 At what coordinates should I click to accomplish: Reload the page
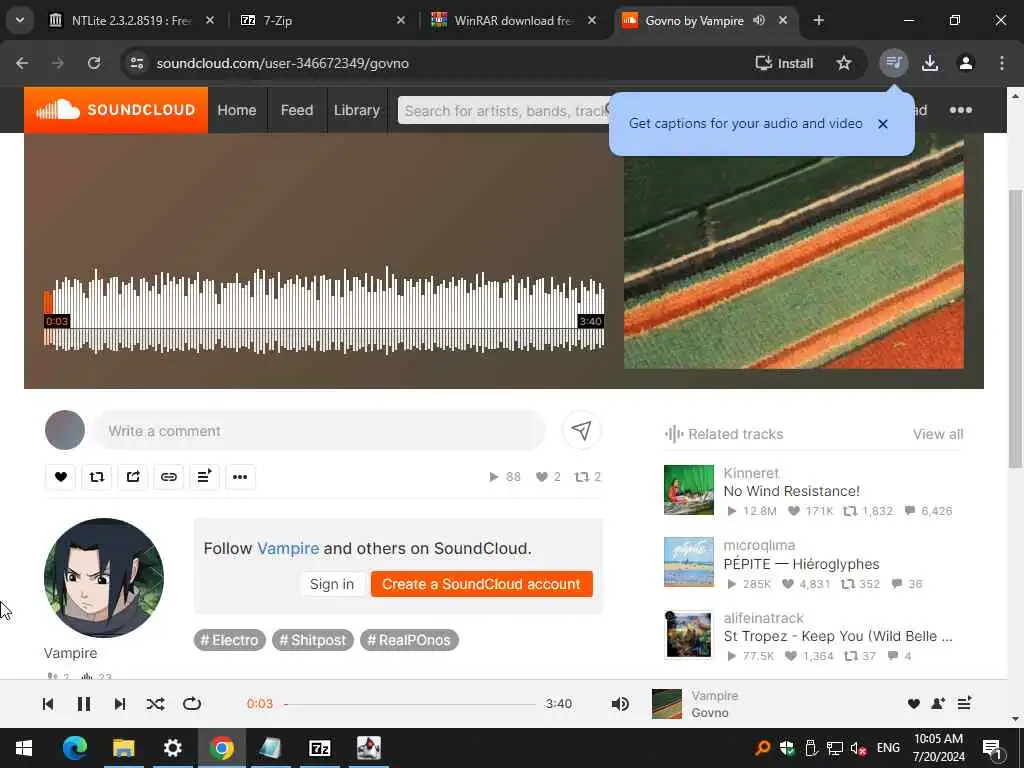point(94,63)
